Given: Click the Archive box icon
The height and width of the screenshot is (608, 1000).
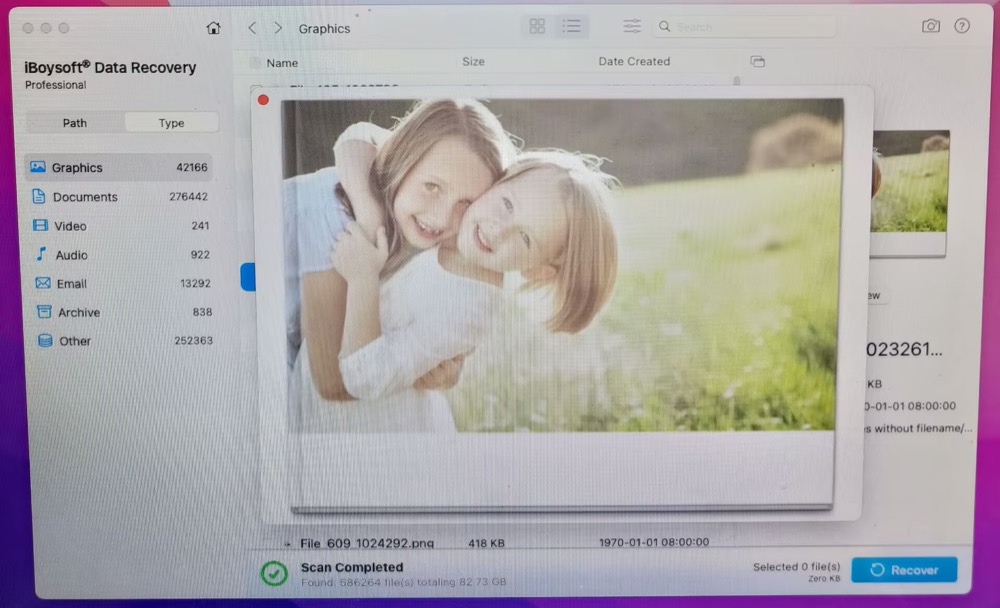Looking at the screenshot, I should coord(44,311).
